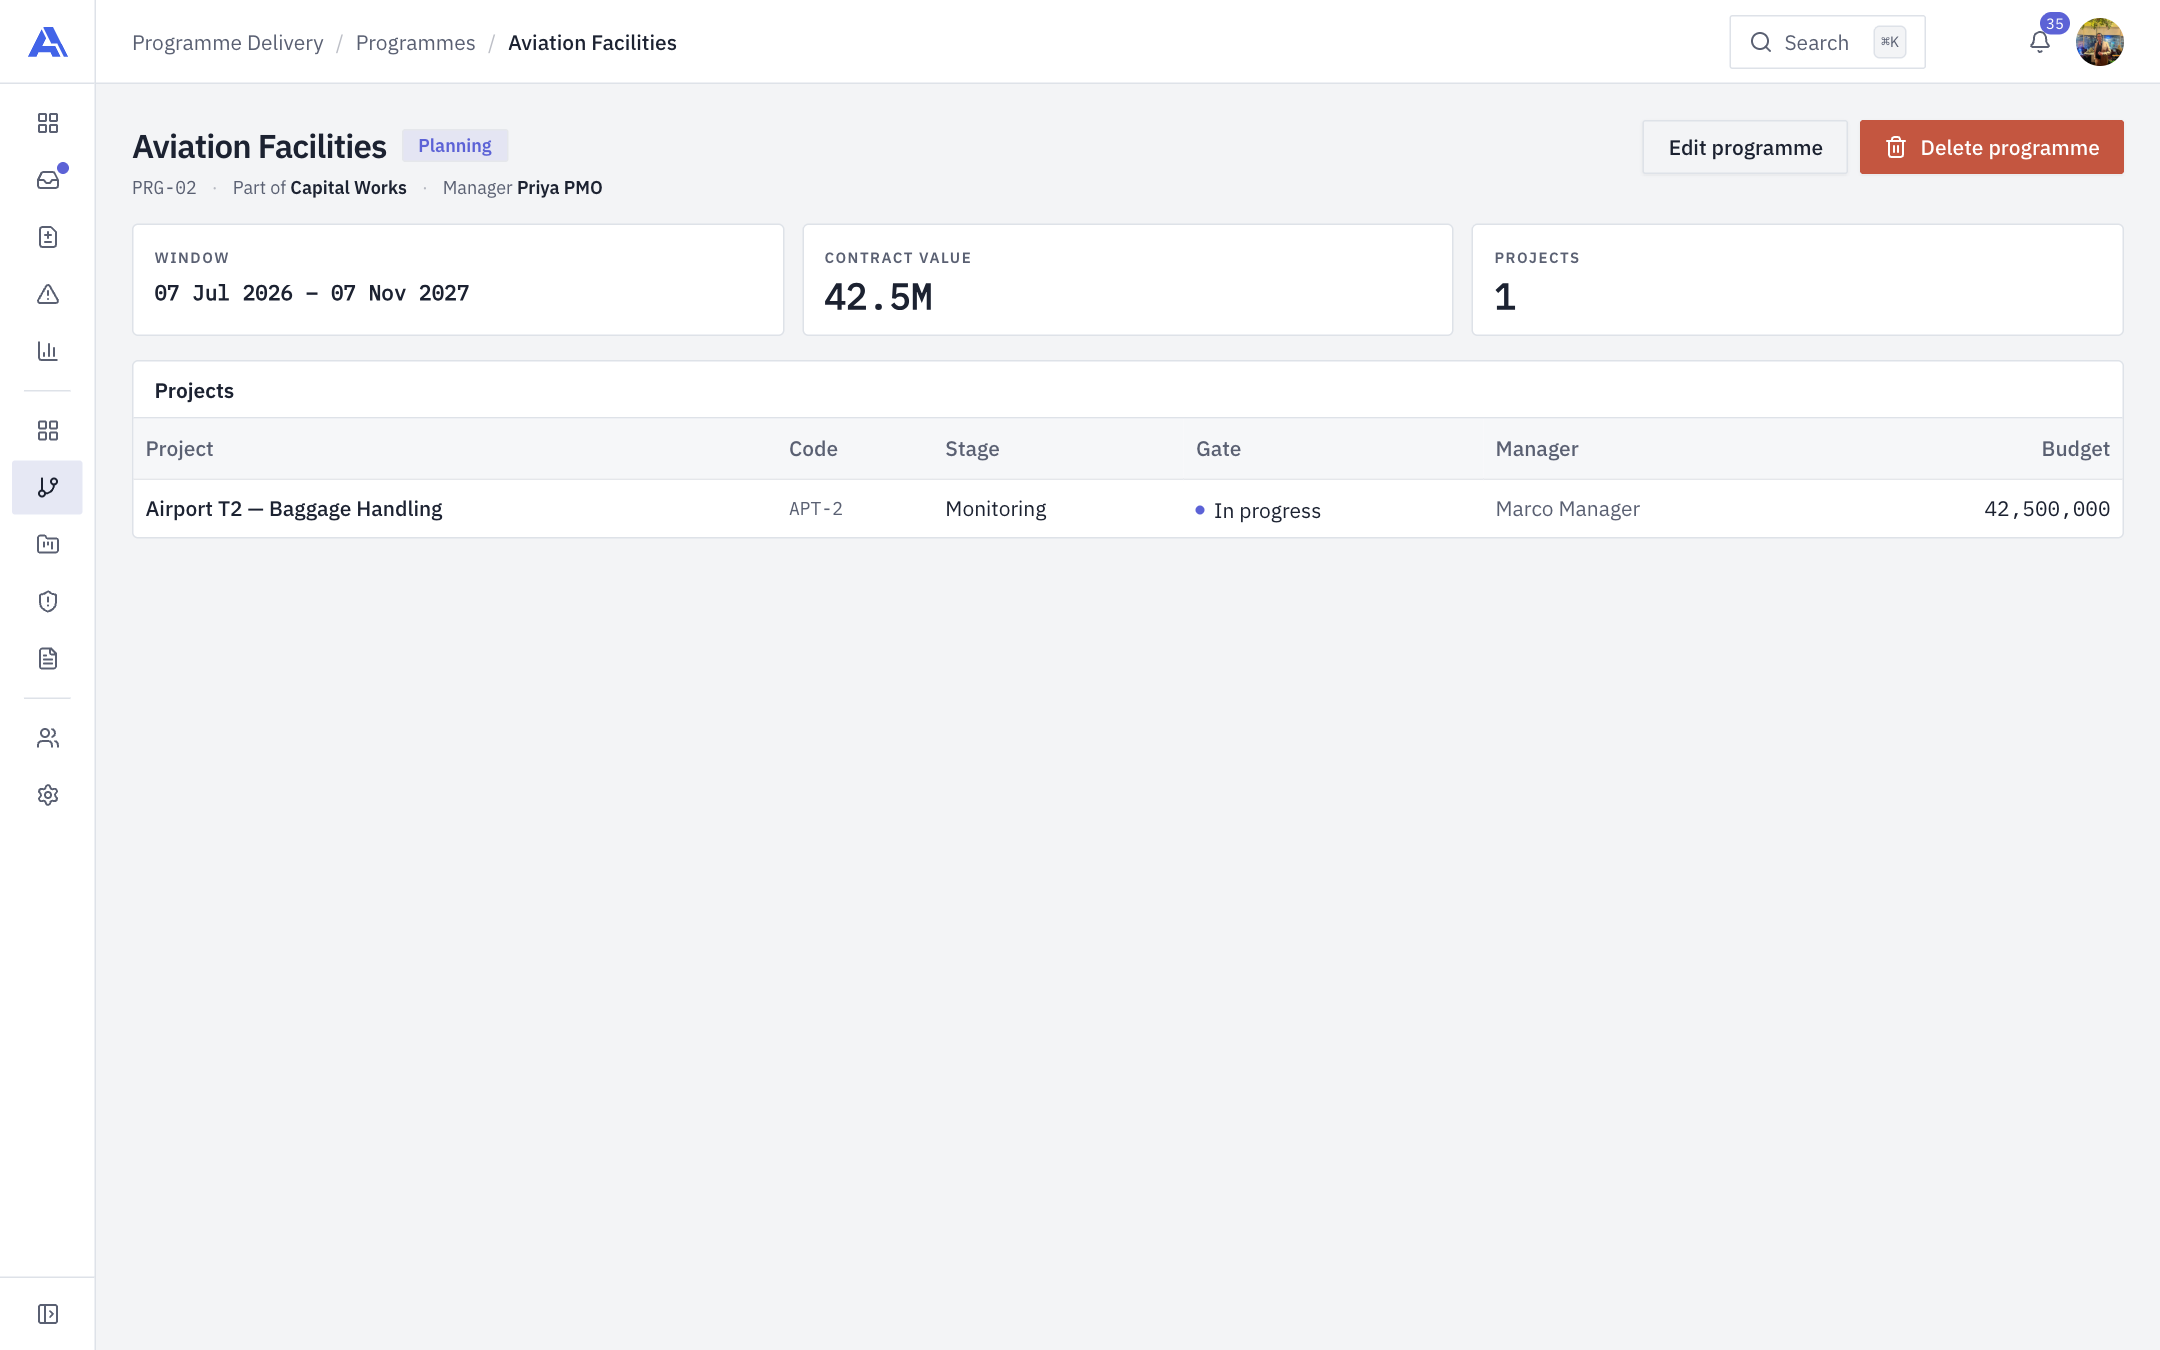Go to Programme Delivery breadcrumb
The height and width of the screenshot is (1350, 2160).
[228, 43]
